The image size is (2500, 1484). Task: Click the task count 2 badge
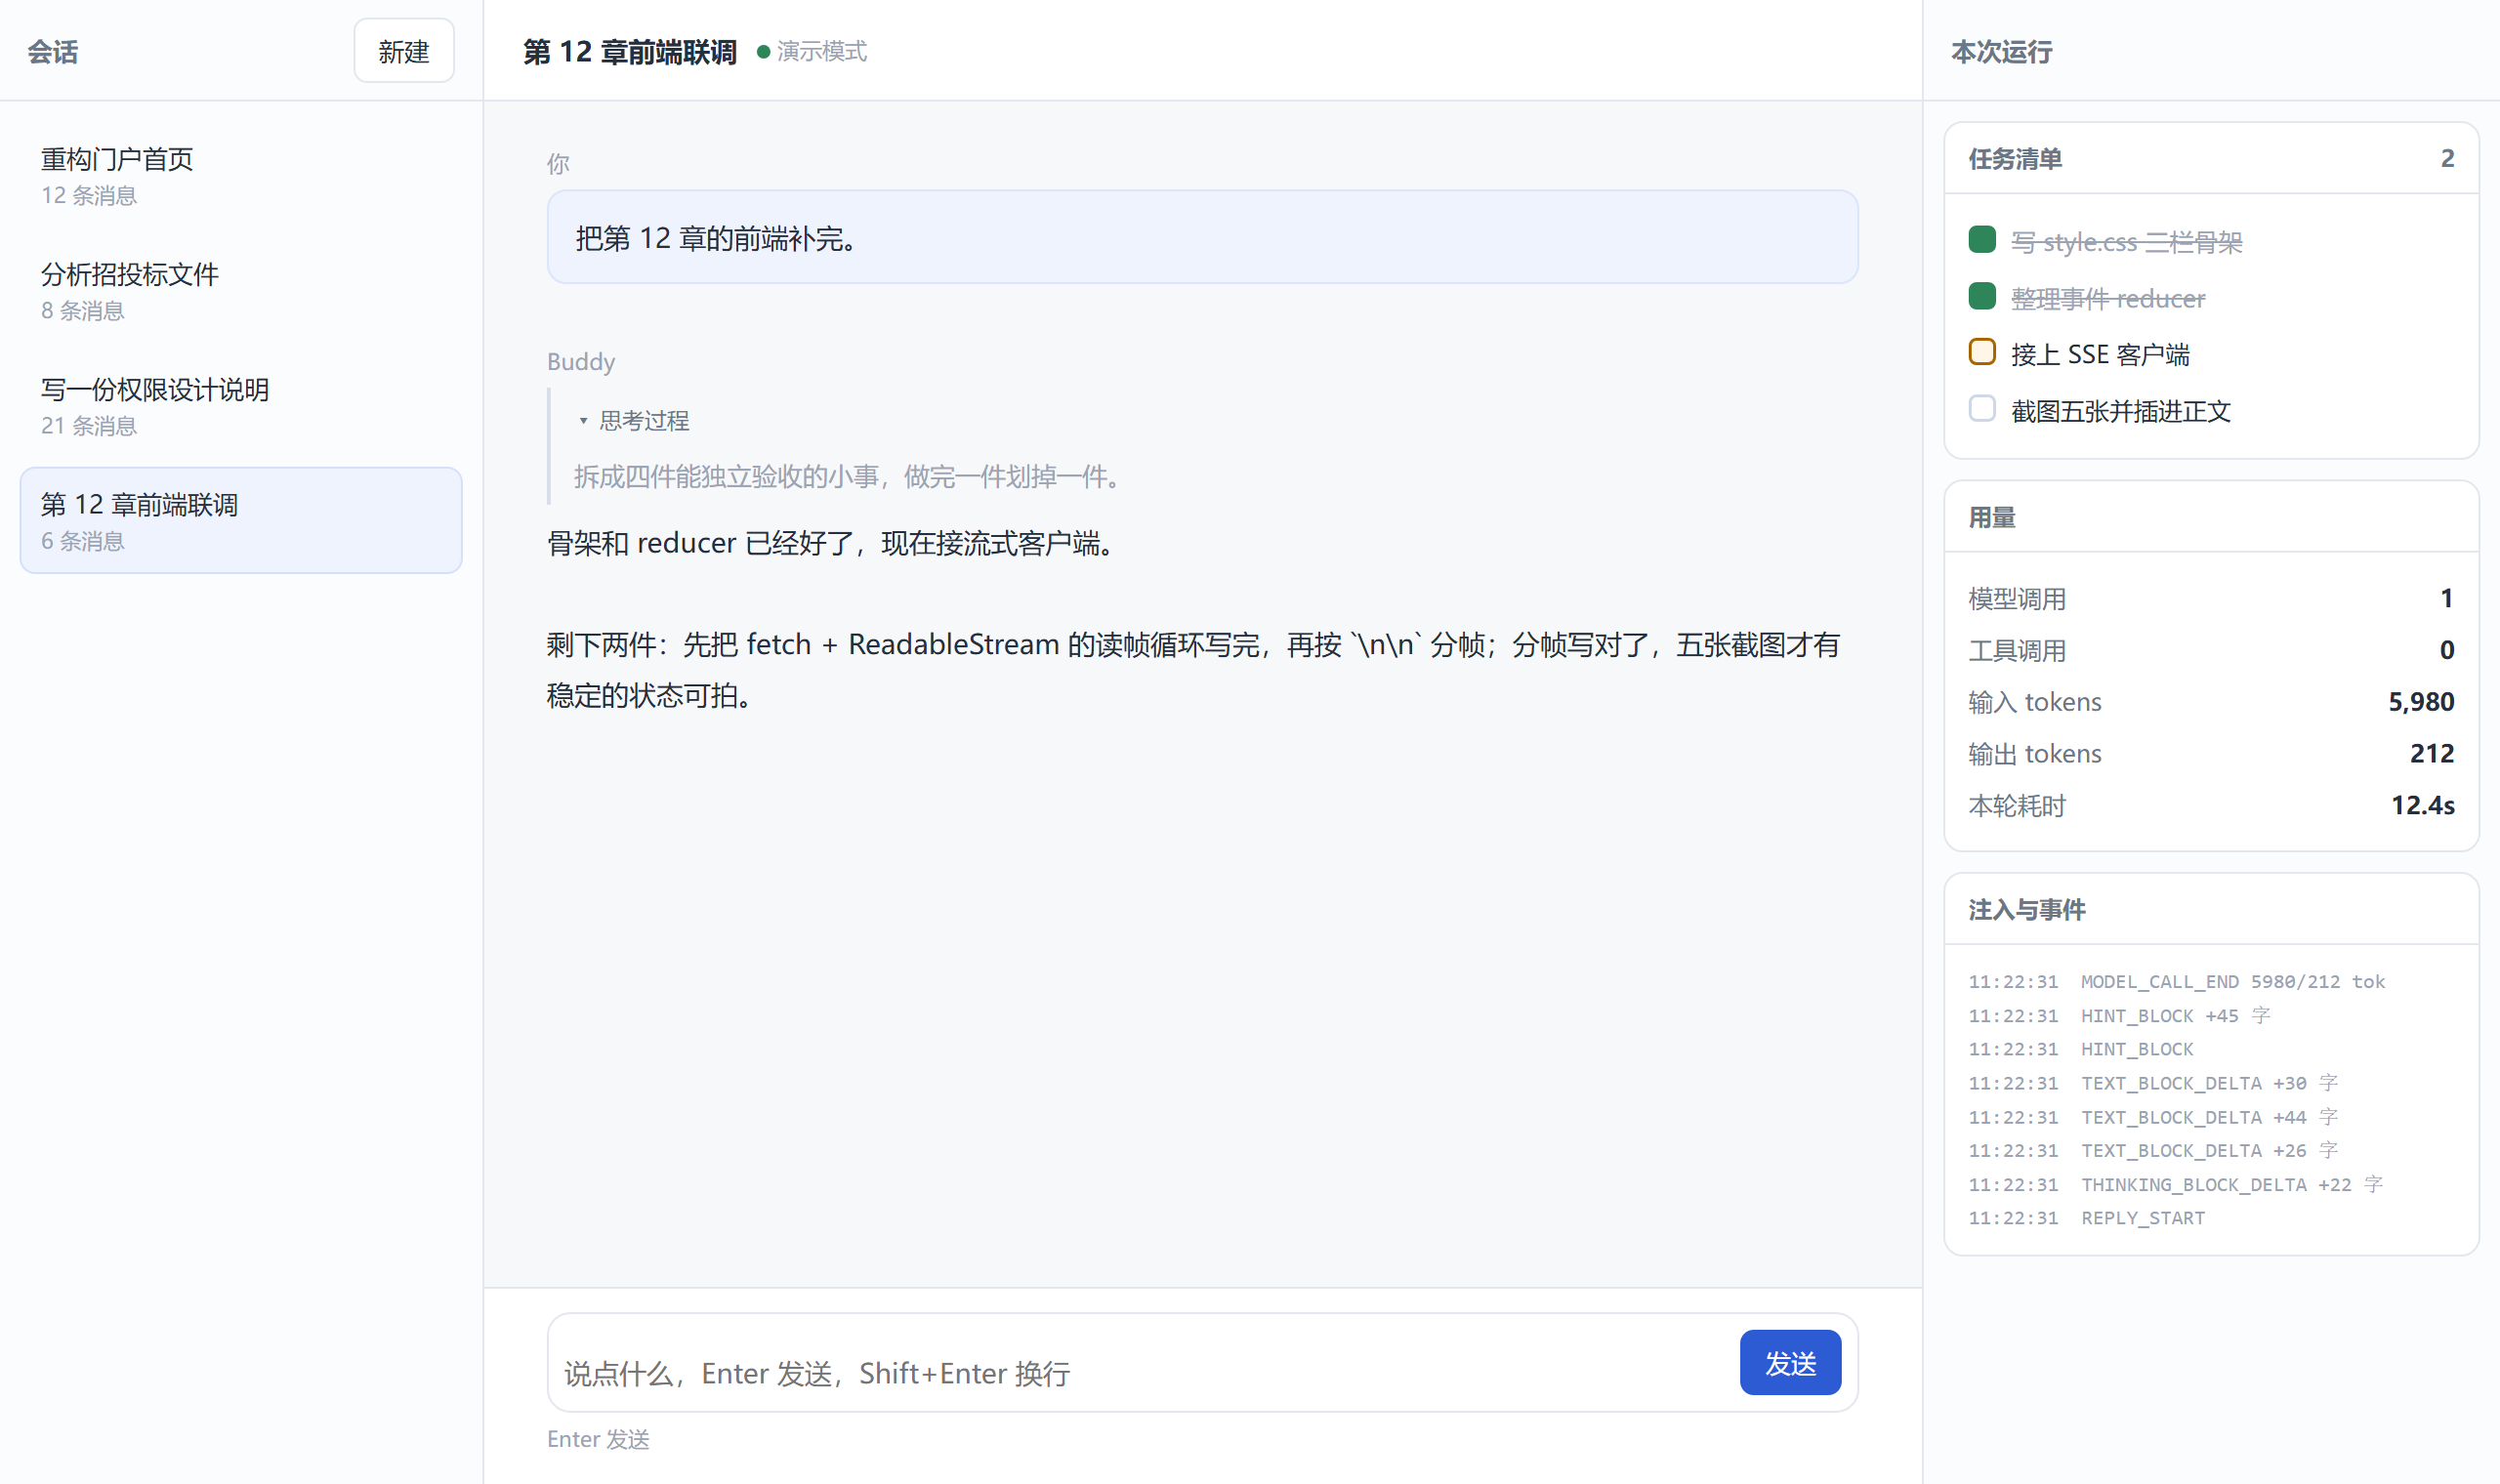pyautogui.click(x=2447, y=158)
